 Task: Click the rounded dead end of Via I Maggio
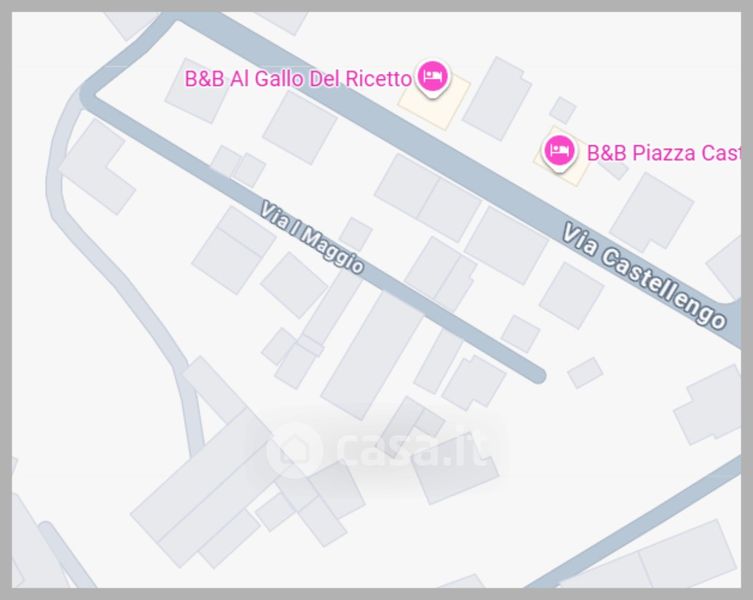[x=537, y=375]
